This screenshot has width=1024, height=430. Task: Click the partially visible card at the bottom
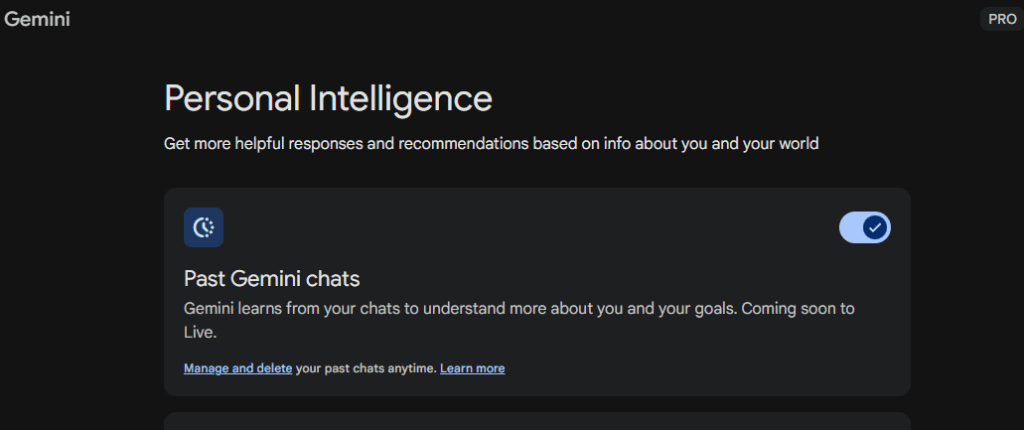pos(537,421)
